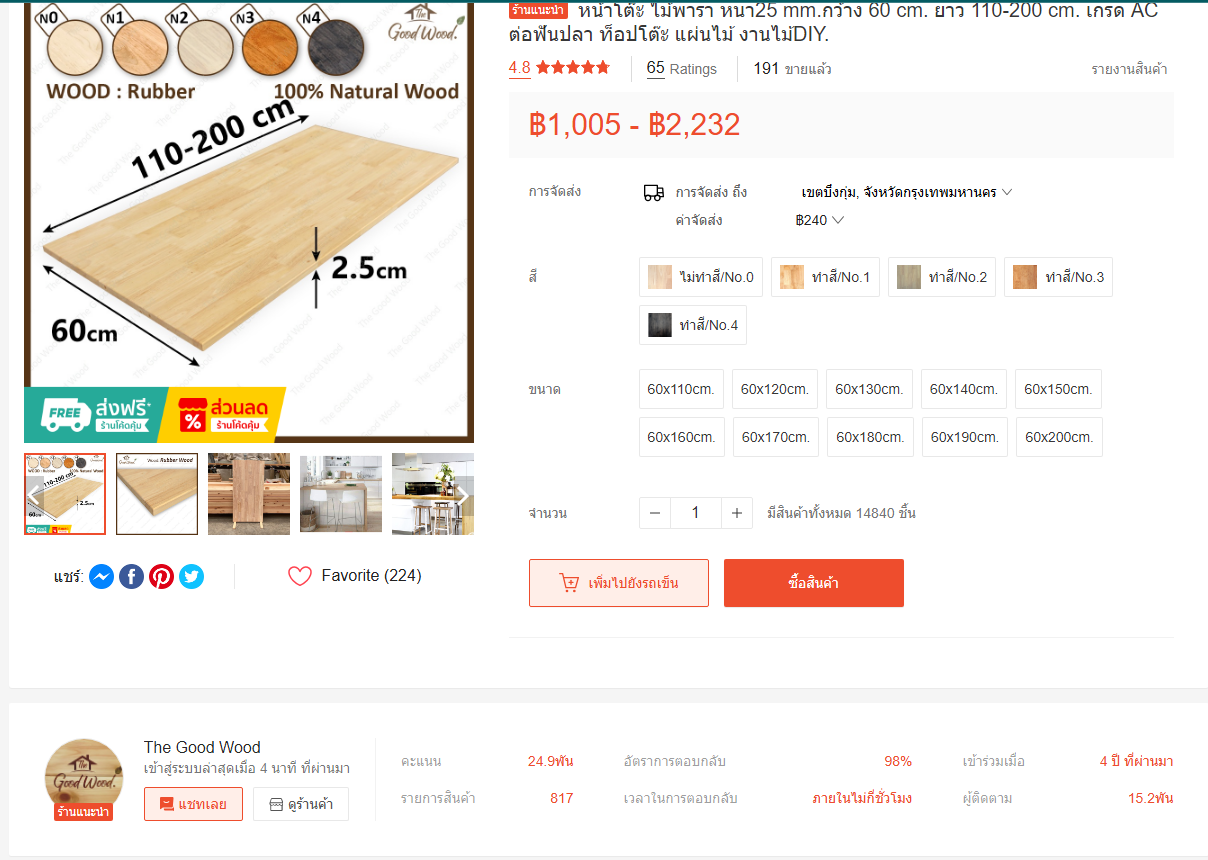The image size is (1208, 860).
Task: Pick the 60x150cm. size option
Action: pos(1058,389)
